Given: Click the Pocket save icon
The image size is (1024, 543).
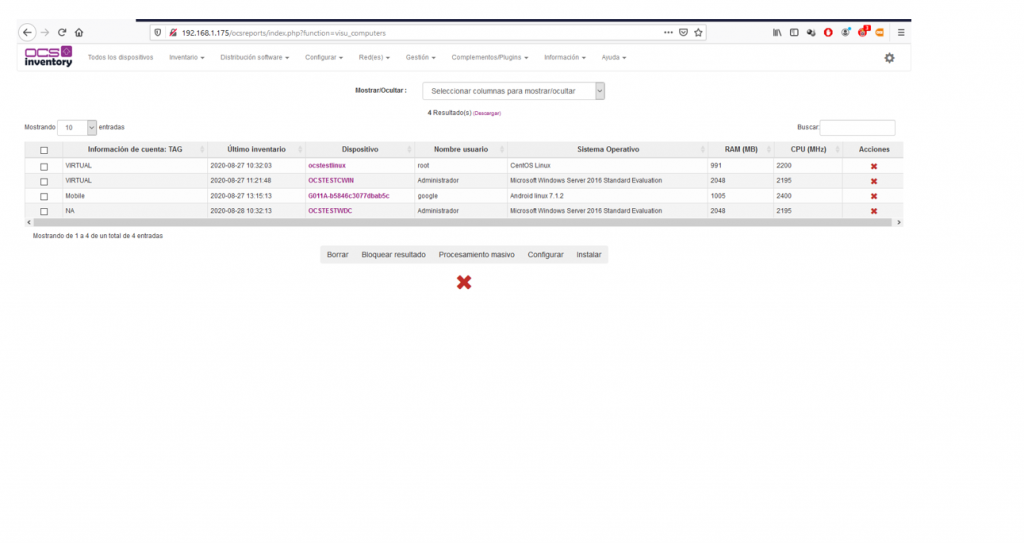Looking at the screenshot, I should 683,33.
